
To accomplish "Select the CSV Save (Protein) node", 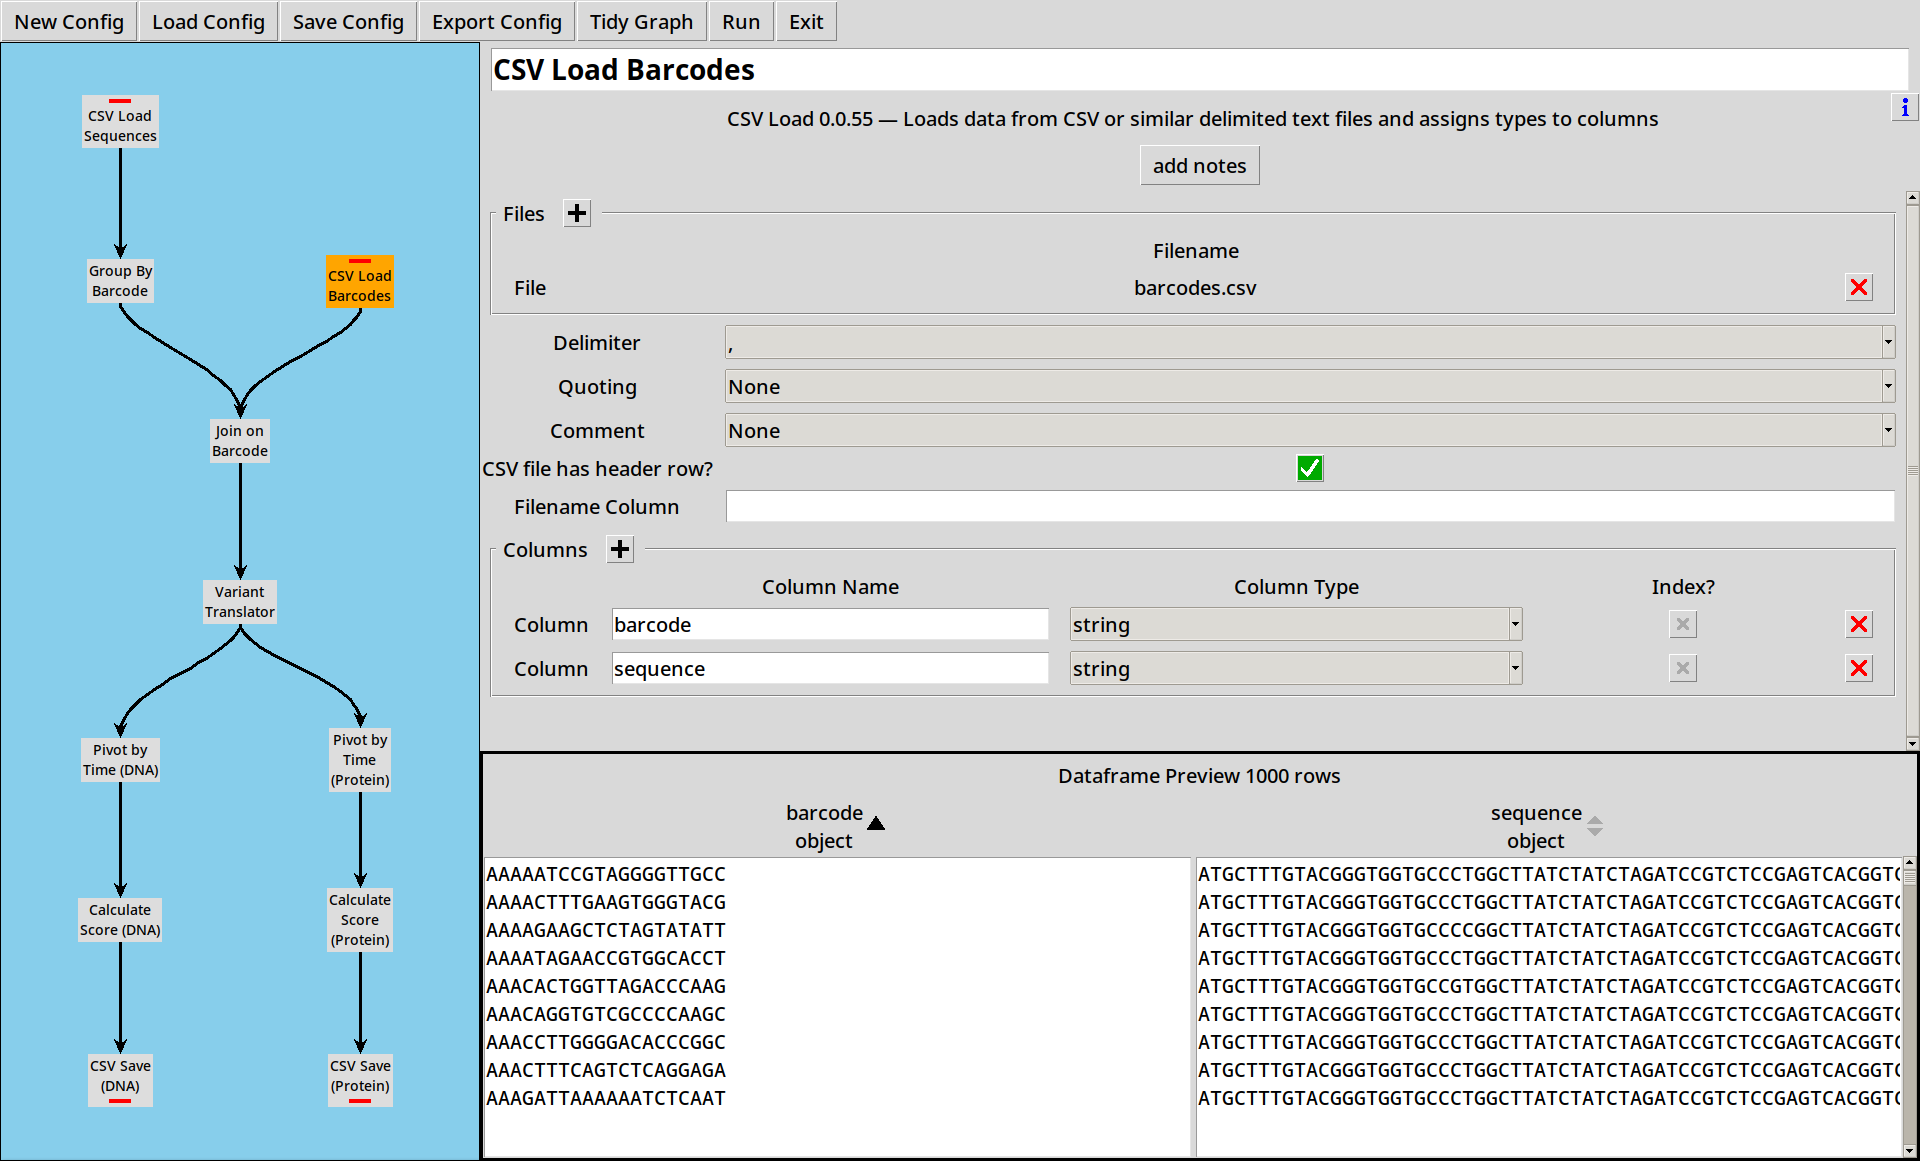I will coord(360,1081).
